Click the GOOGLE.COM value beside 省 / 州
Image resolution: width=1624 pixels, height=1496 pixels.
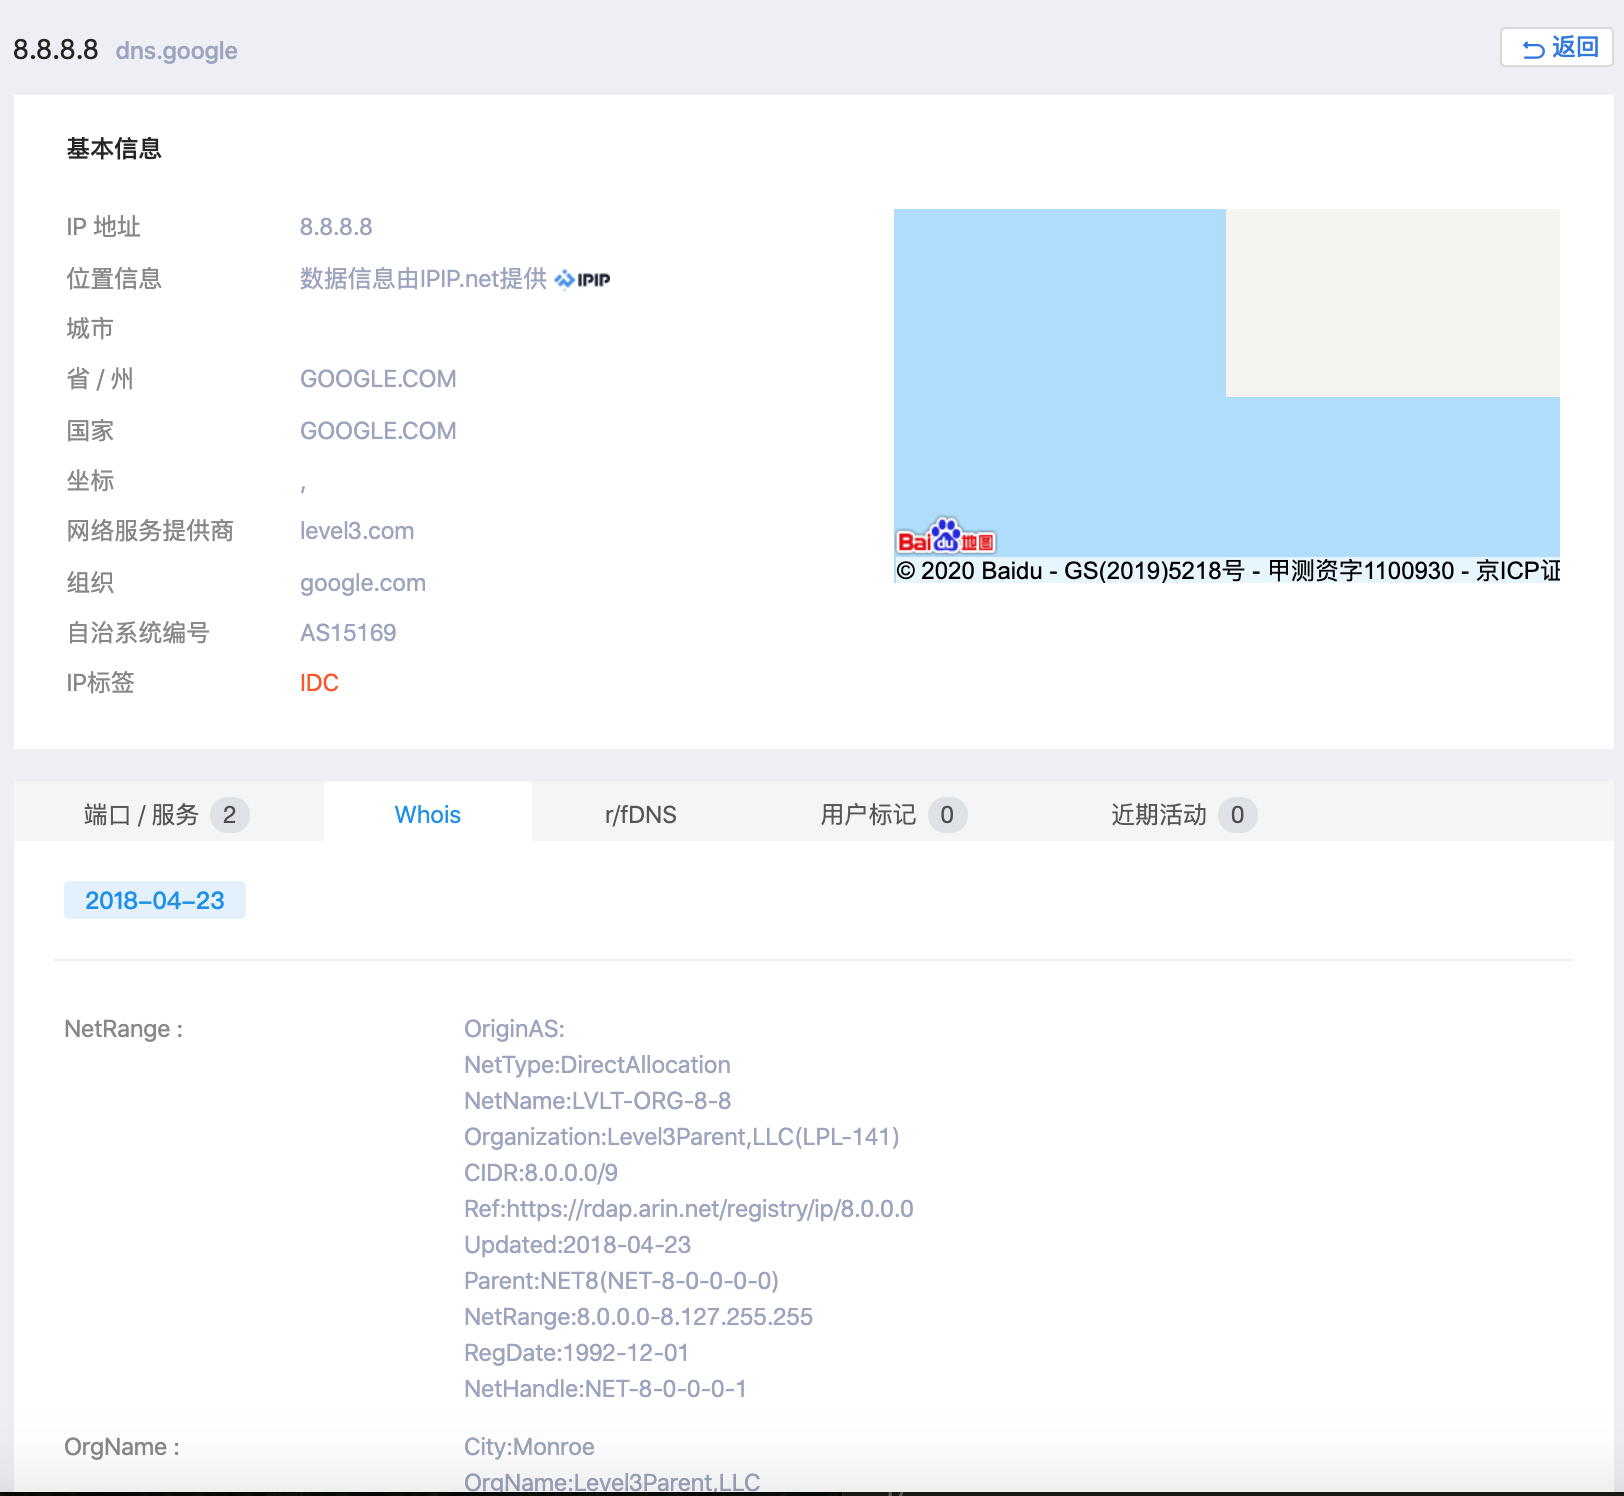coord(378,379)
